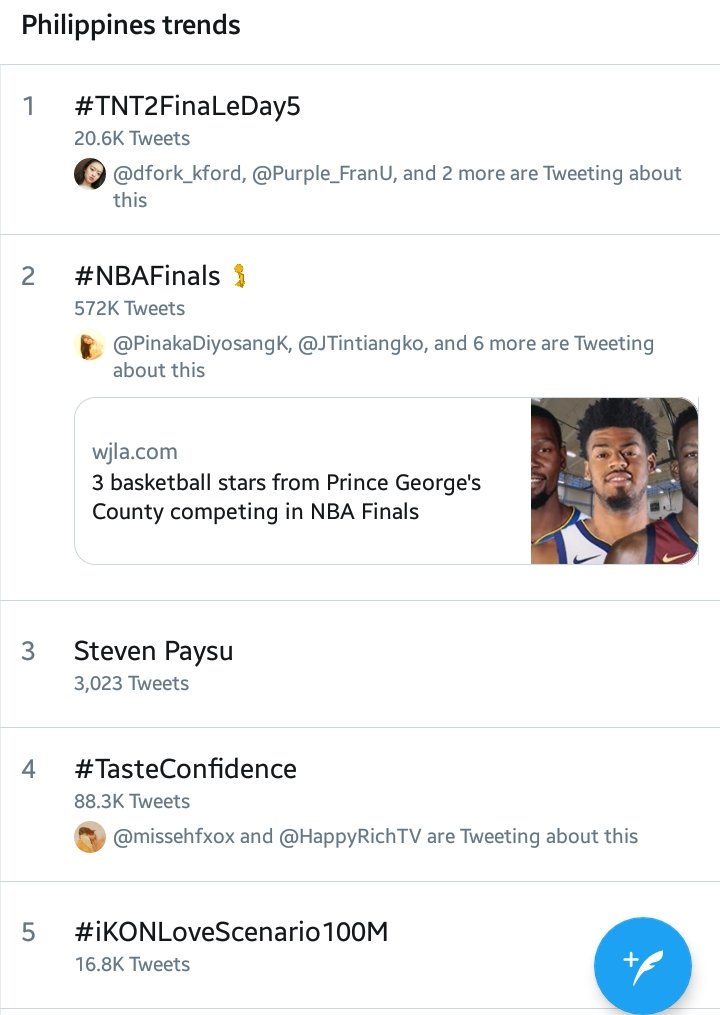This screenshot has width=720, height=1015.
Task: Tap the compose tweet floating button
Action: pyautogui.click(x=642, y=965)
